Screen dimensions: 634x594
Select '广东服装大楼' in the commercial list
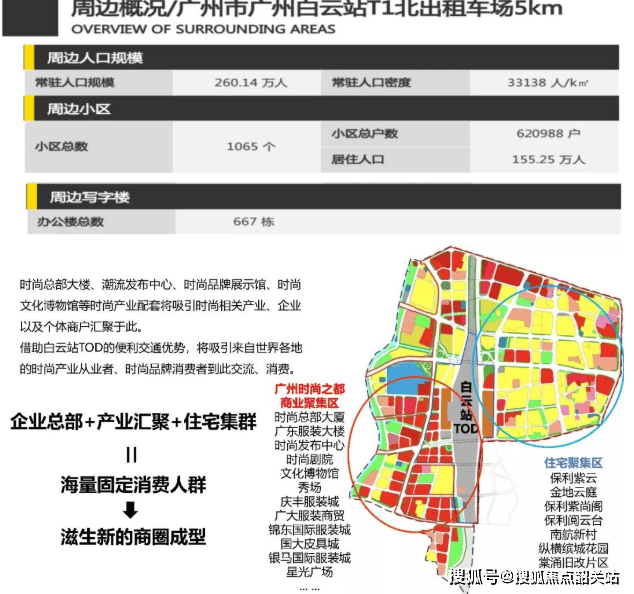click(309, 431)
